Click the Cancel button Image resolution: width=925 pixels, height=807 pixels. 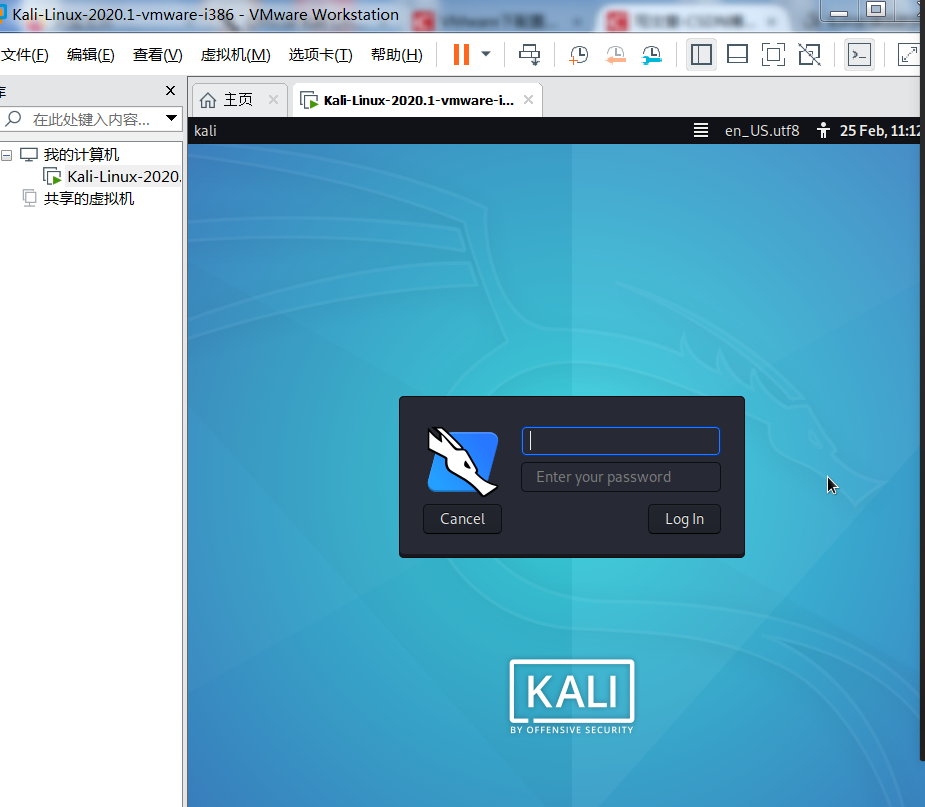point(462,519)
